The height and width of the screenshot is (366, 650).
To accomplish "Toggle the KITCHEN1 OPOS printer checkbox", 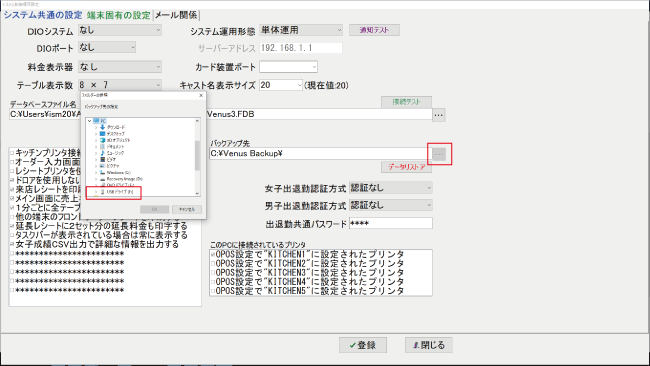I will click(x=213, y=254).
